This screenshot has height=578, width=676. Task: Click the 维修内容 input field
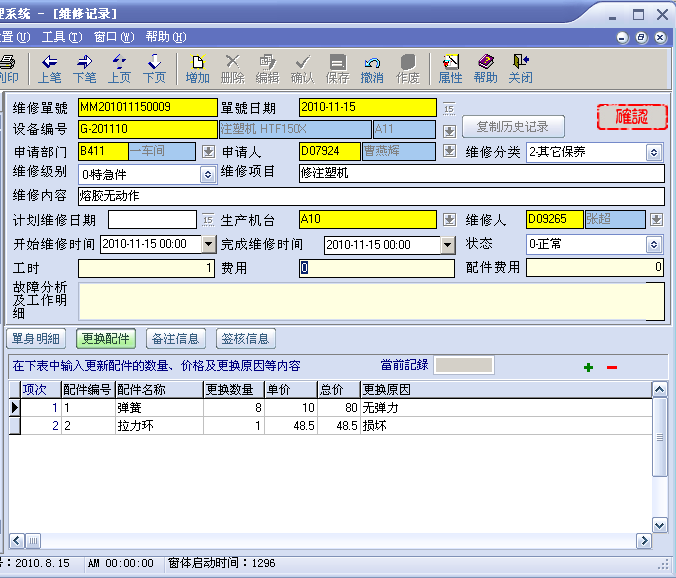click(x=370, y=196)
